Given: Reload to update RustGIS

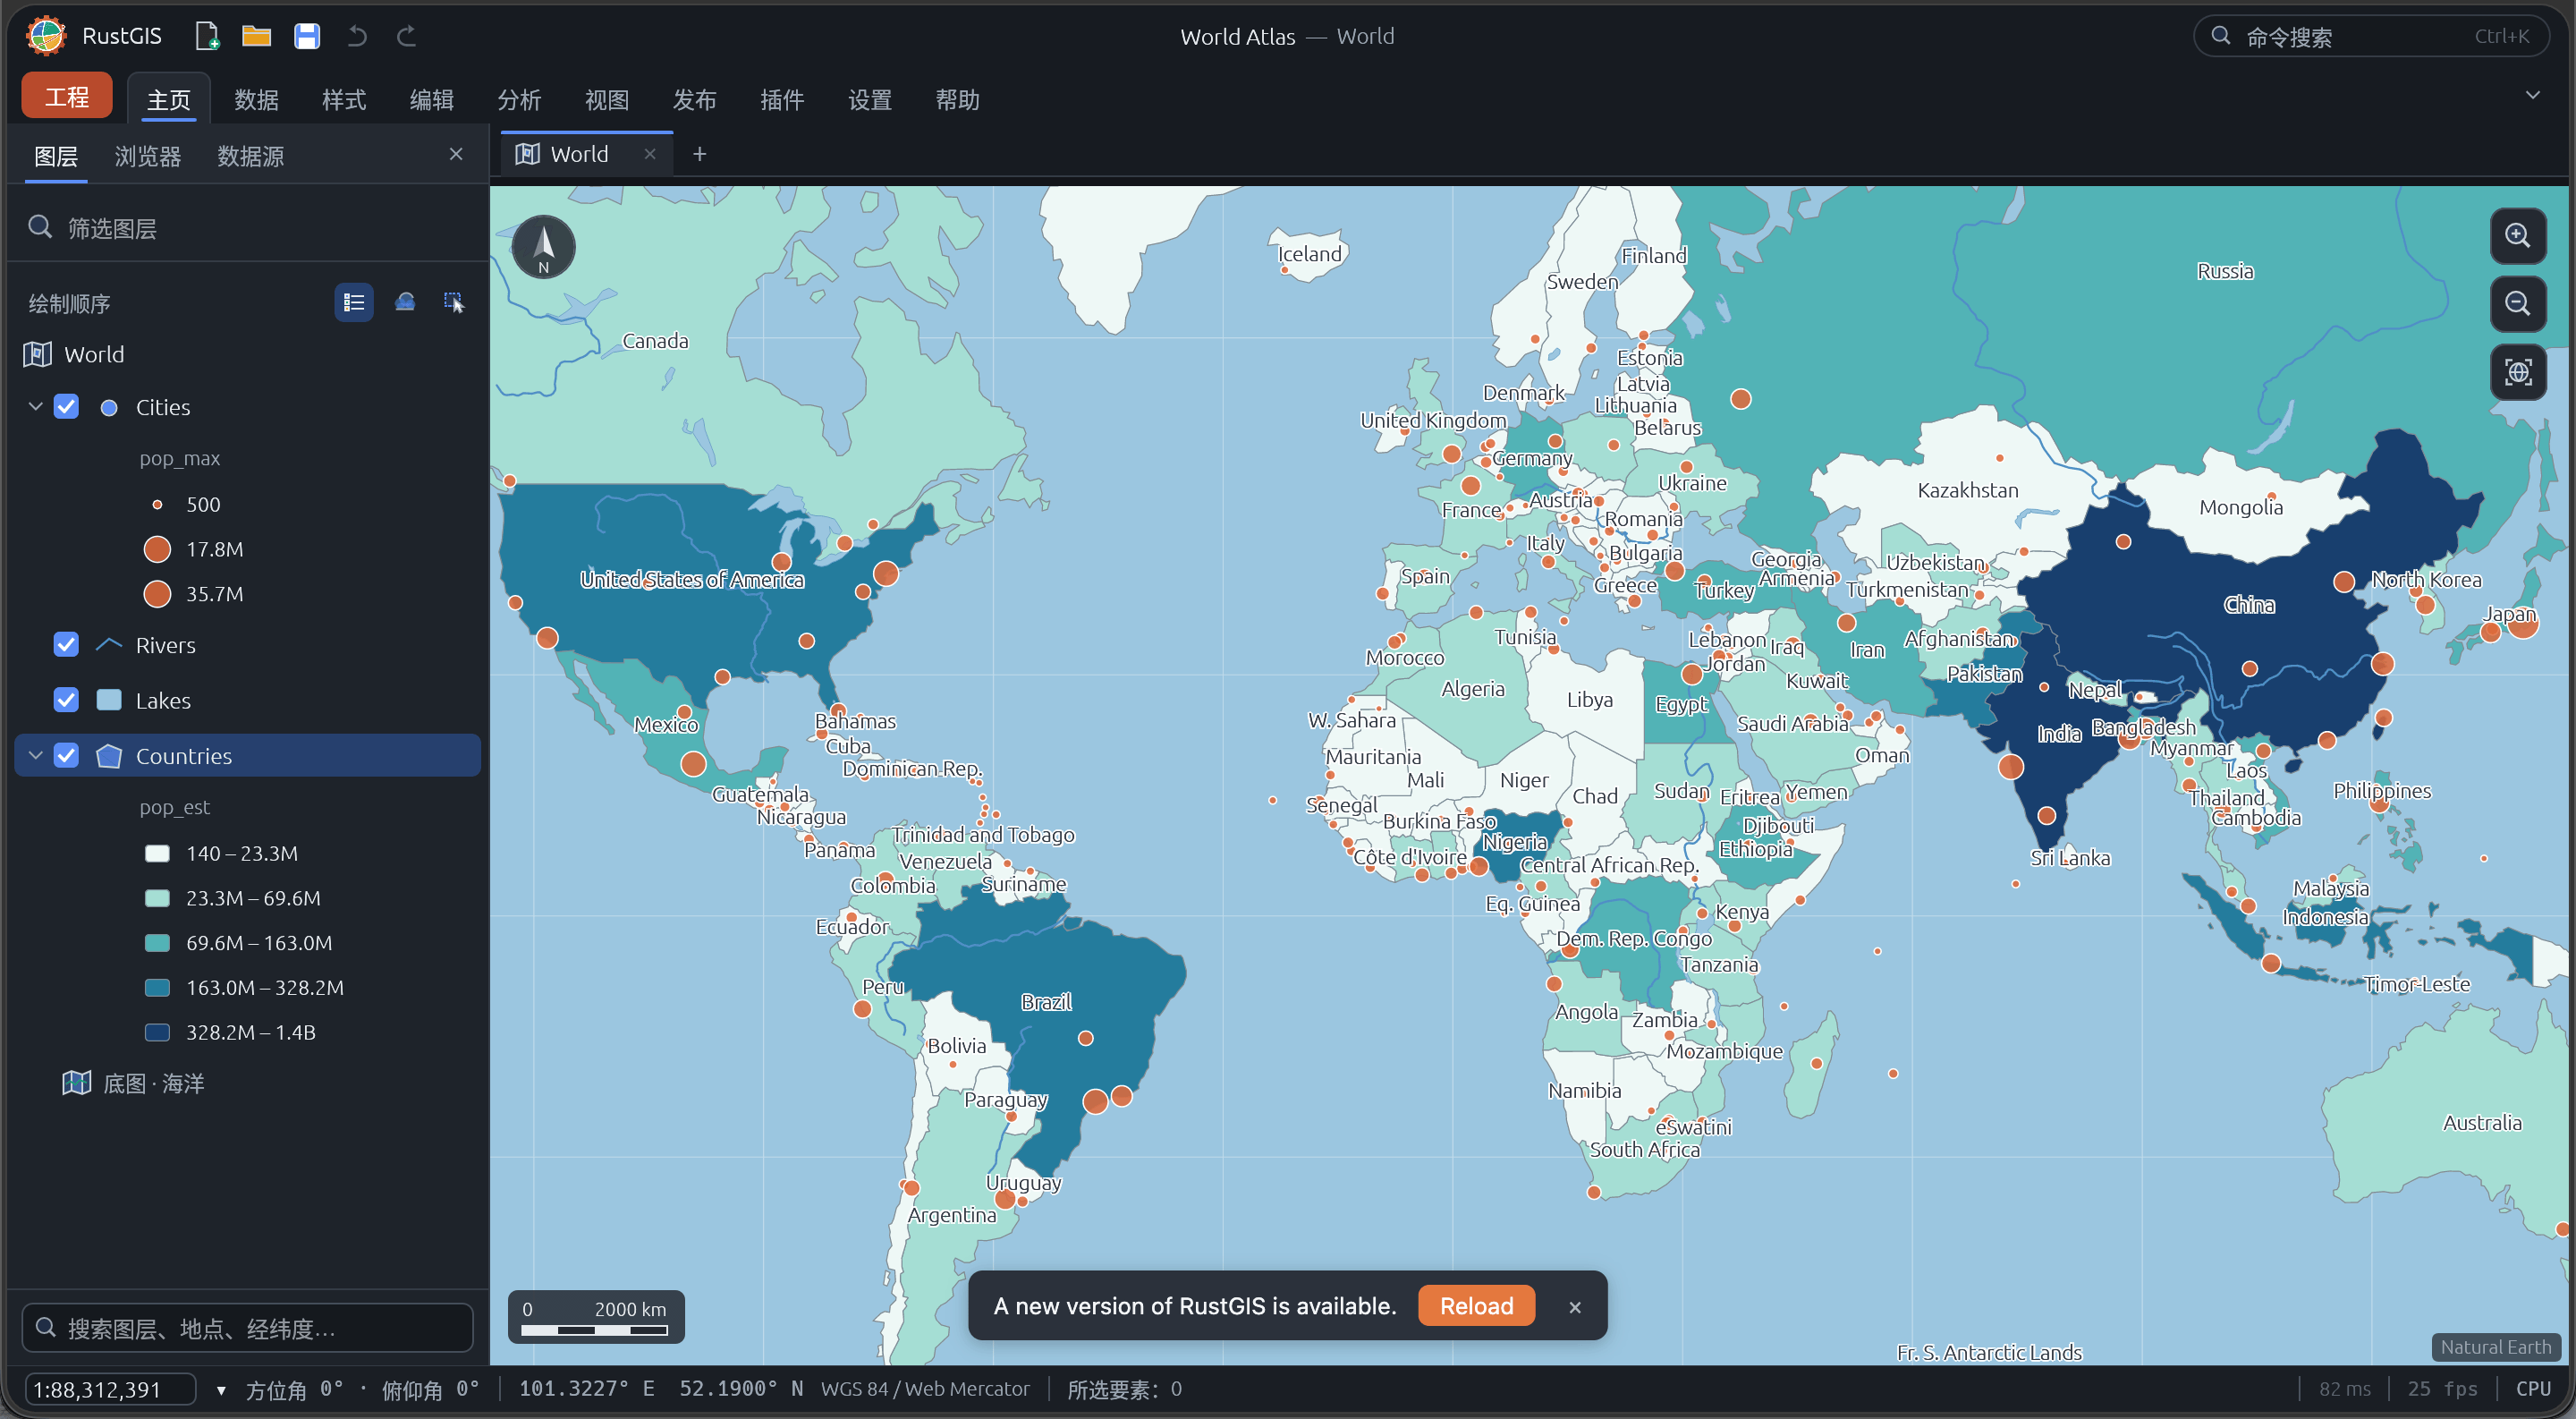Looking at the screenshot, I should coord(1476,1306).
